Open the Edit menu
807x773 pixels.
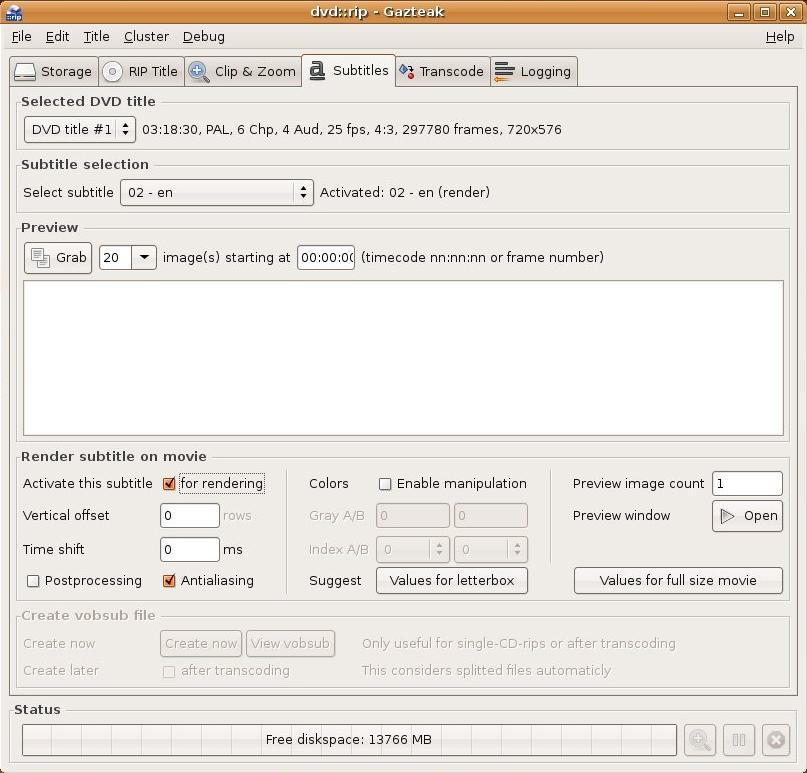pyautogui.click(x=57, y=37)
